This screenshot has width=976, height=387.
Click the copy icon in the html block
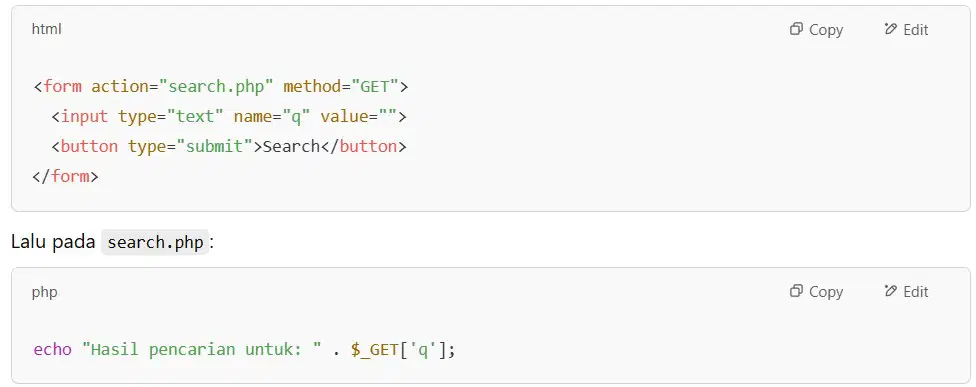click(x=795, y=29)
